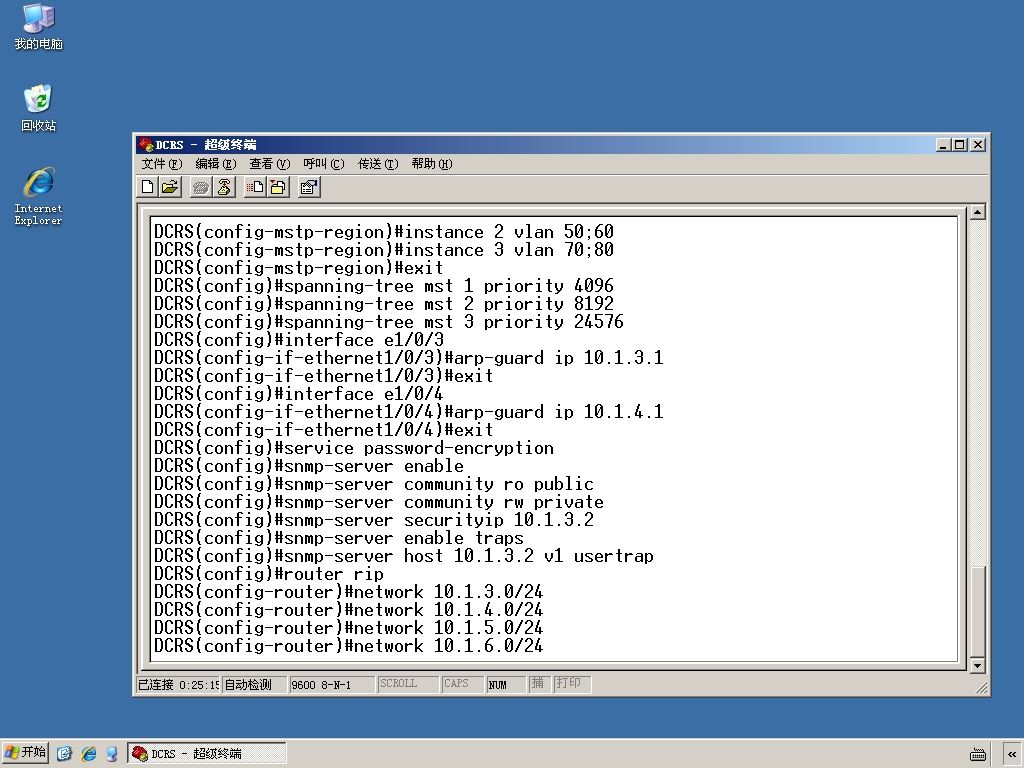Click the 'snmp-server community rw private' line
The image size is (1024, 768).
(x=379, y=502)
